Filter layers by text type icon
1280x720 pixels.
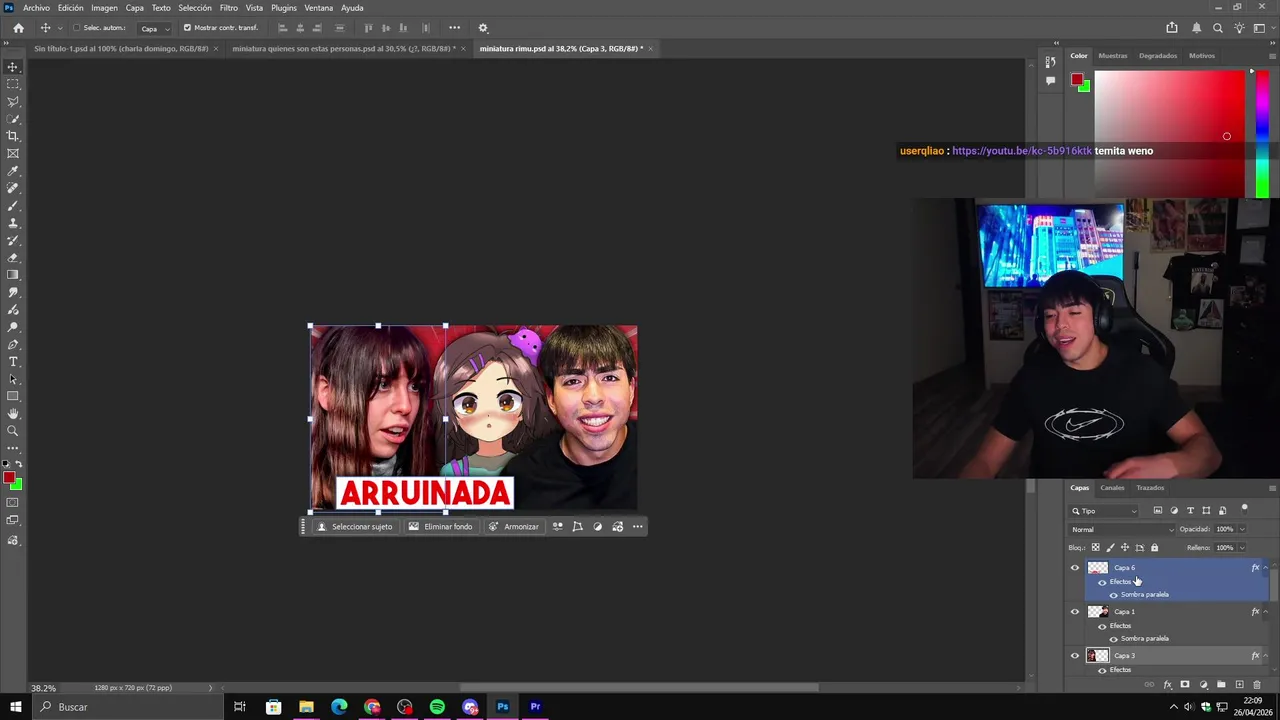(1190, 511)
